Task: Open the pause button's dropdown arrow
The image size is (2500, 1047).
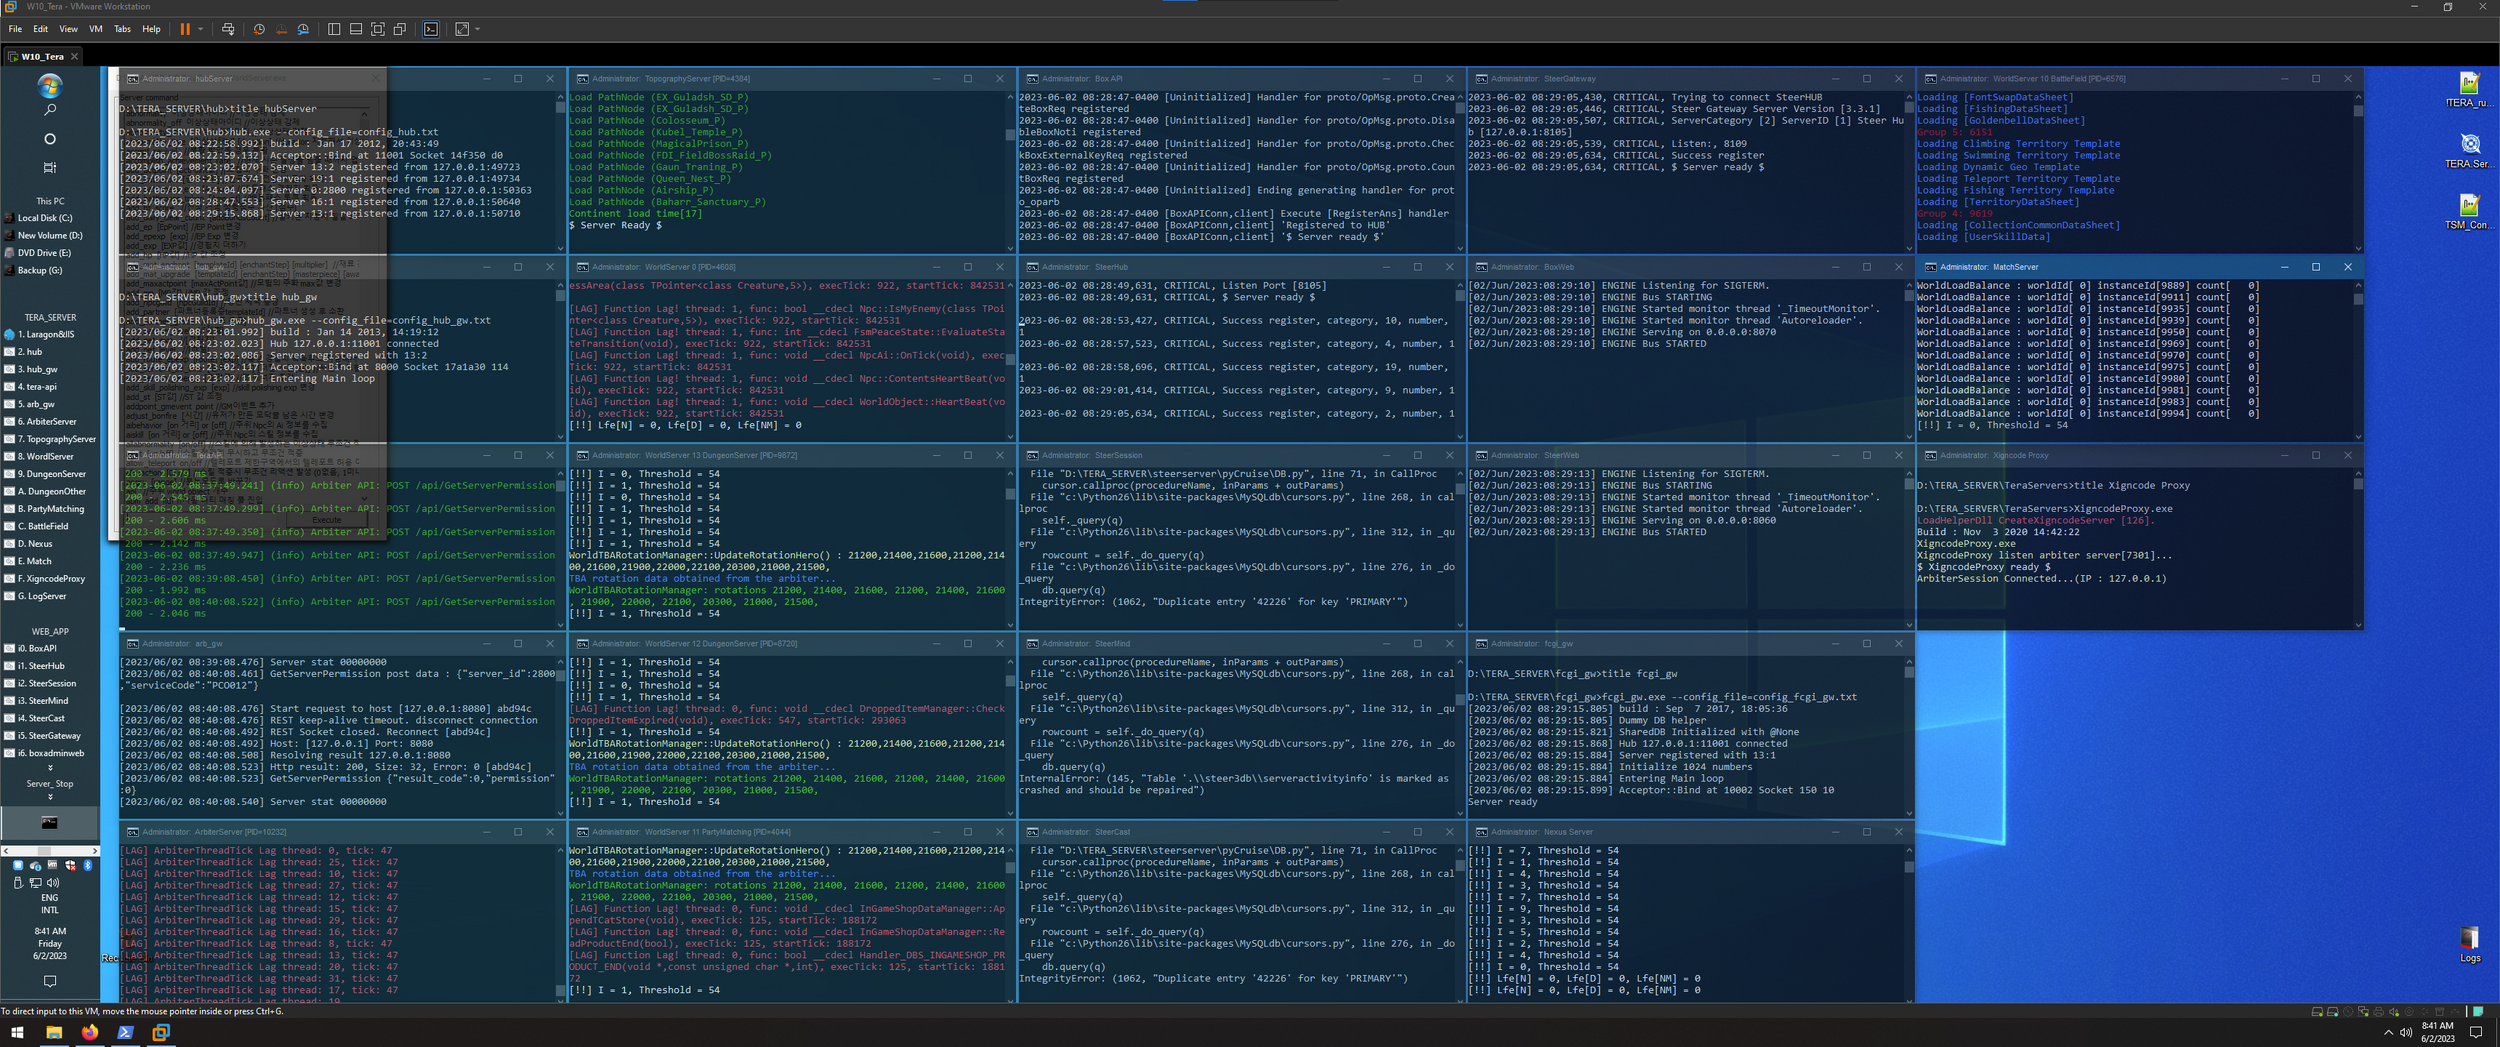Action: point(200,29)
